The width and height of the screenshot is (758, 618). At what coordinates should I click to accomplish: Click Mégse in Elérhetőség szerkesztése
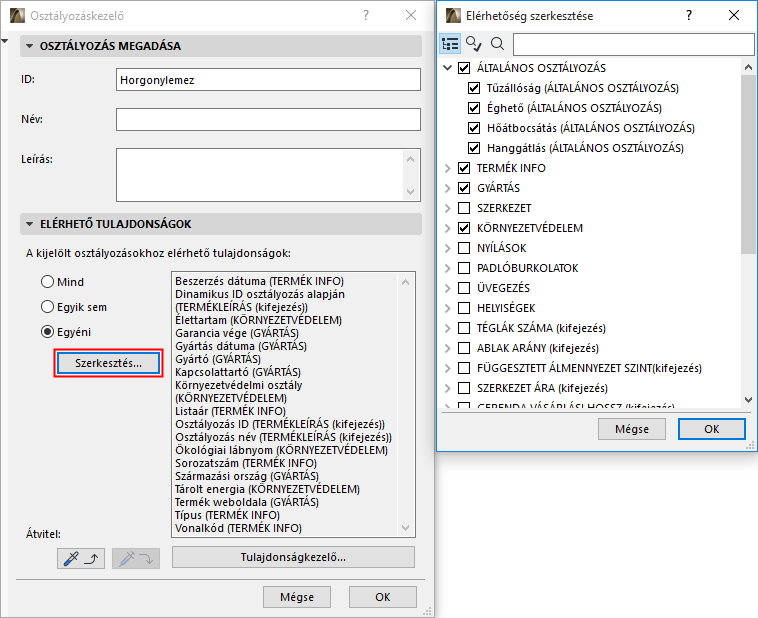[632, 429]
